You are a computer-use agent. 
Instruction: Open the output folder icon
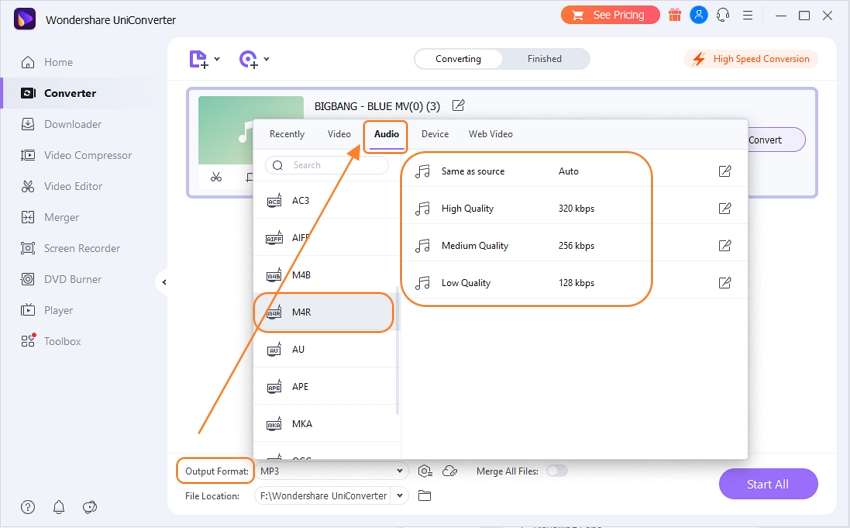point(424,495)
